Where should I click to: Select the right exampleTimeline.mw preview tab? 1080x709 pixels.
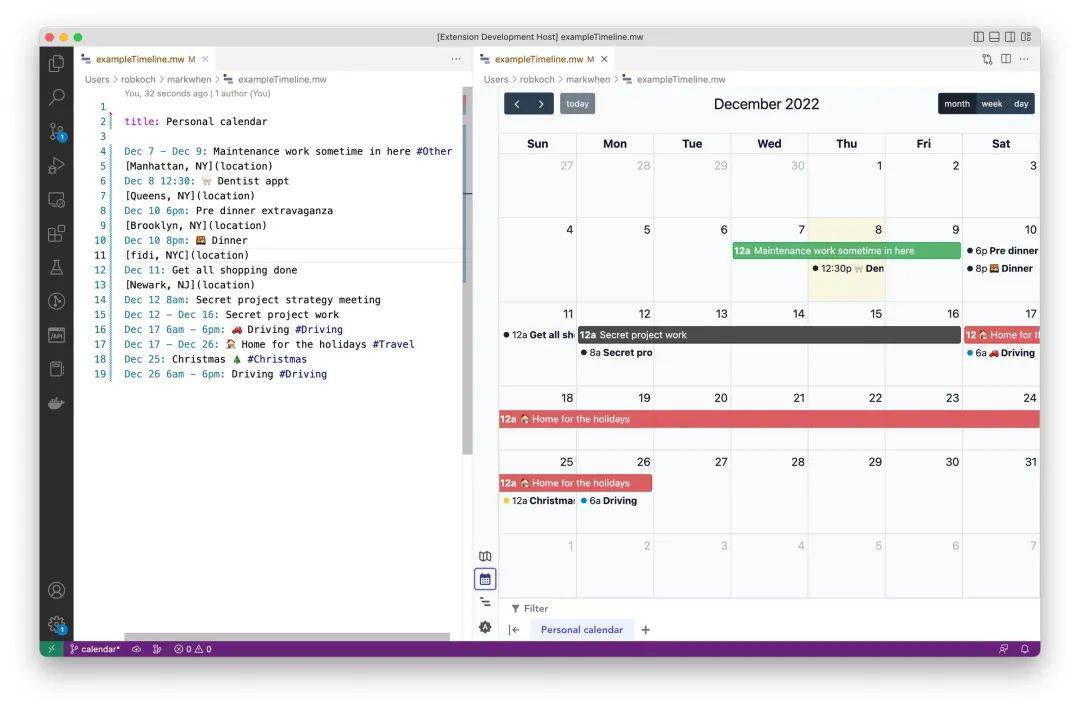pyautogui.click(x=544, y=59)
